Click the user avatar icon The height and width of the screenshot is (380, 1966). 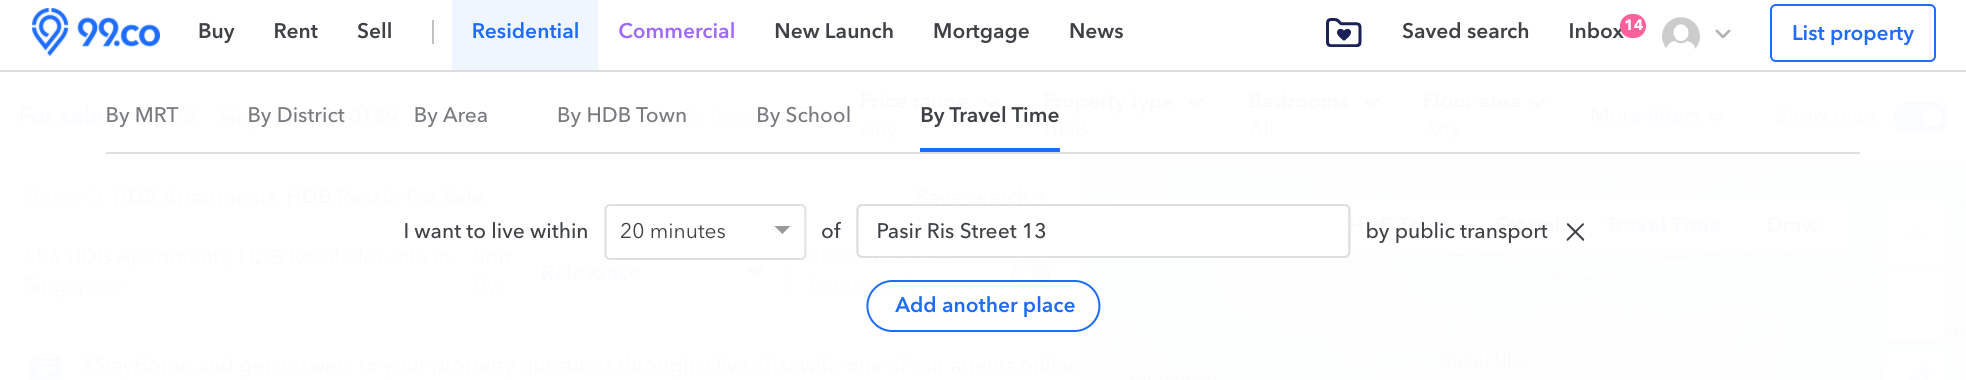pos(1681,34)
